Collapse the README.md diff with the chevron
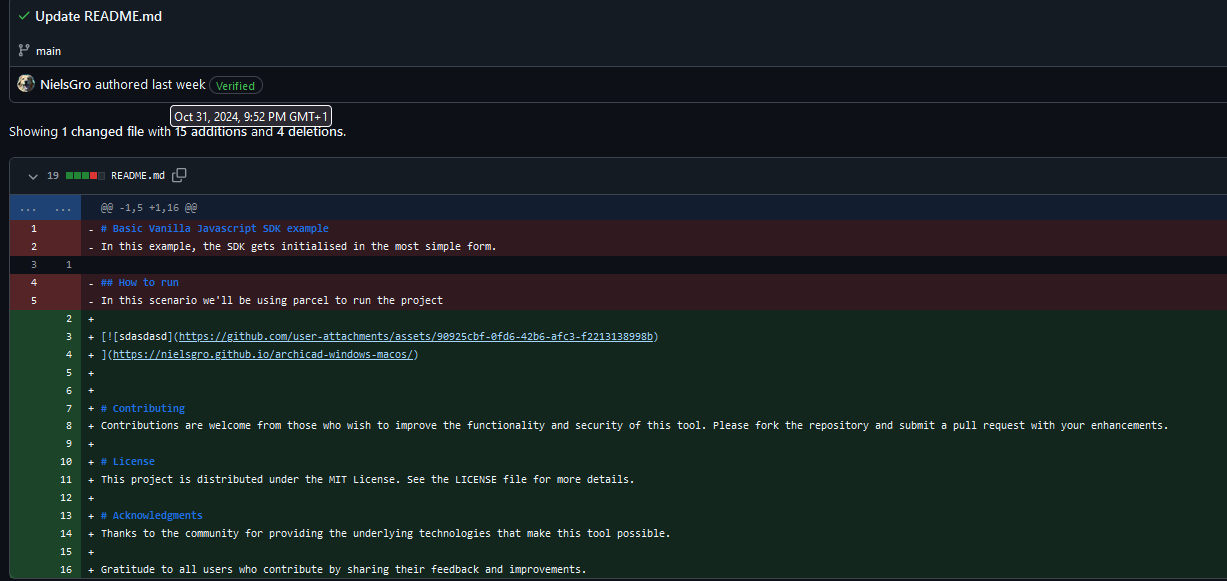 pyautogui.click(x=33, y=175)
